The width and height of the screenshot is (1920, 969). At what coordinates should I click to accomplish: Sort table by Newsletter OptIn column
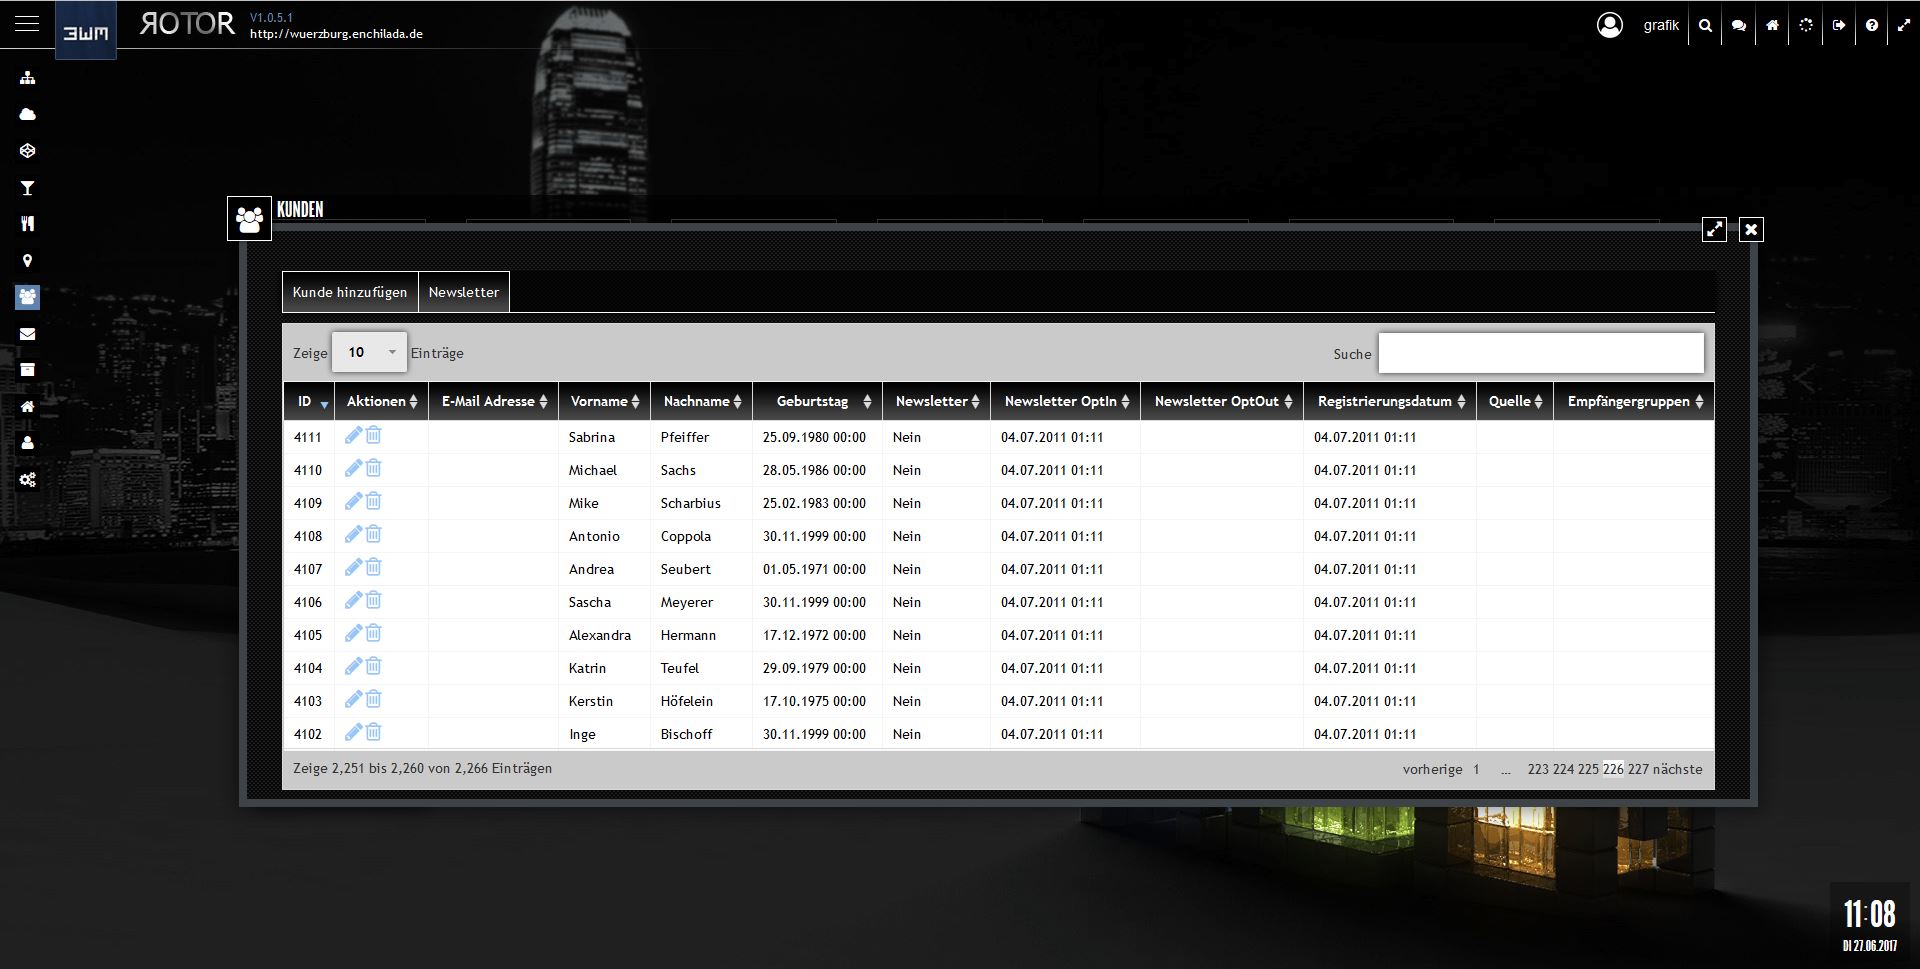[x=1066, y=401]
